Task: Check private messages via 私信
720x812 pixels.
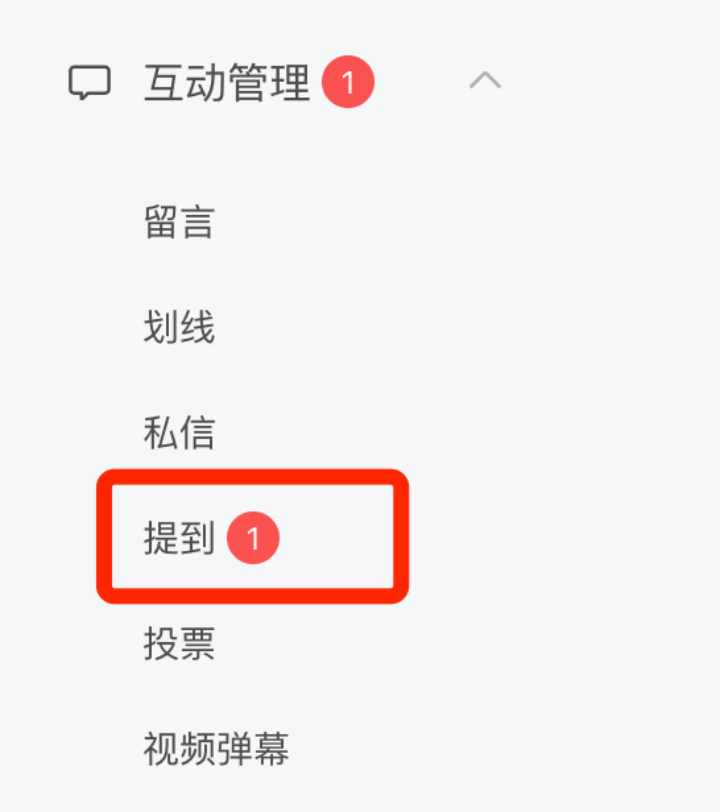Action: 179,432
